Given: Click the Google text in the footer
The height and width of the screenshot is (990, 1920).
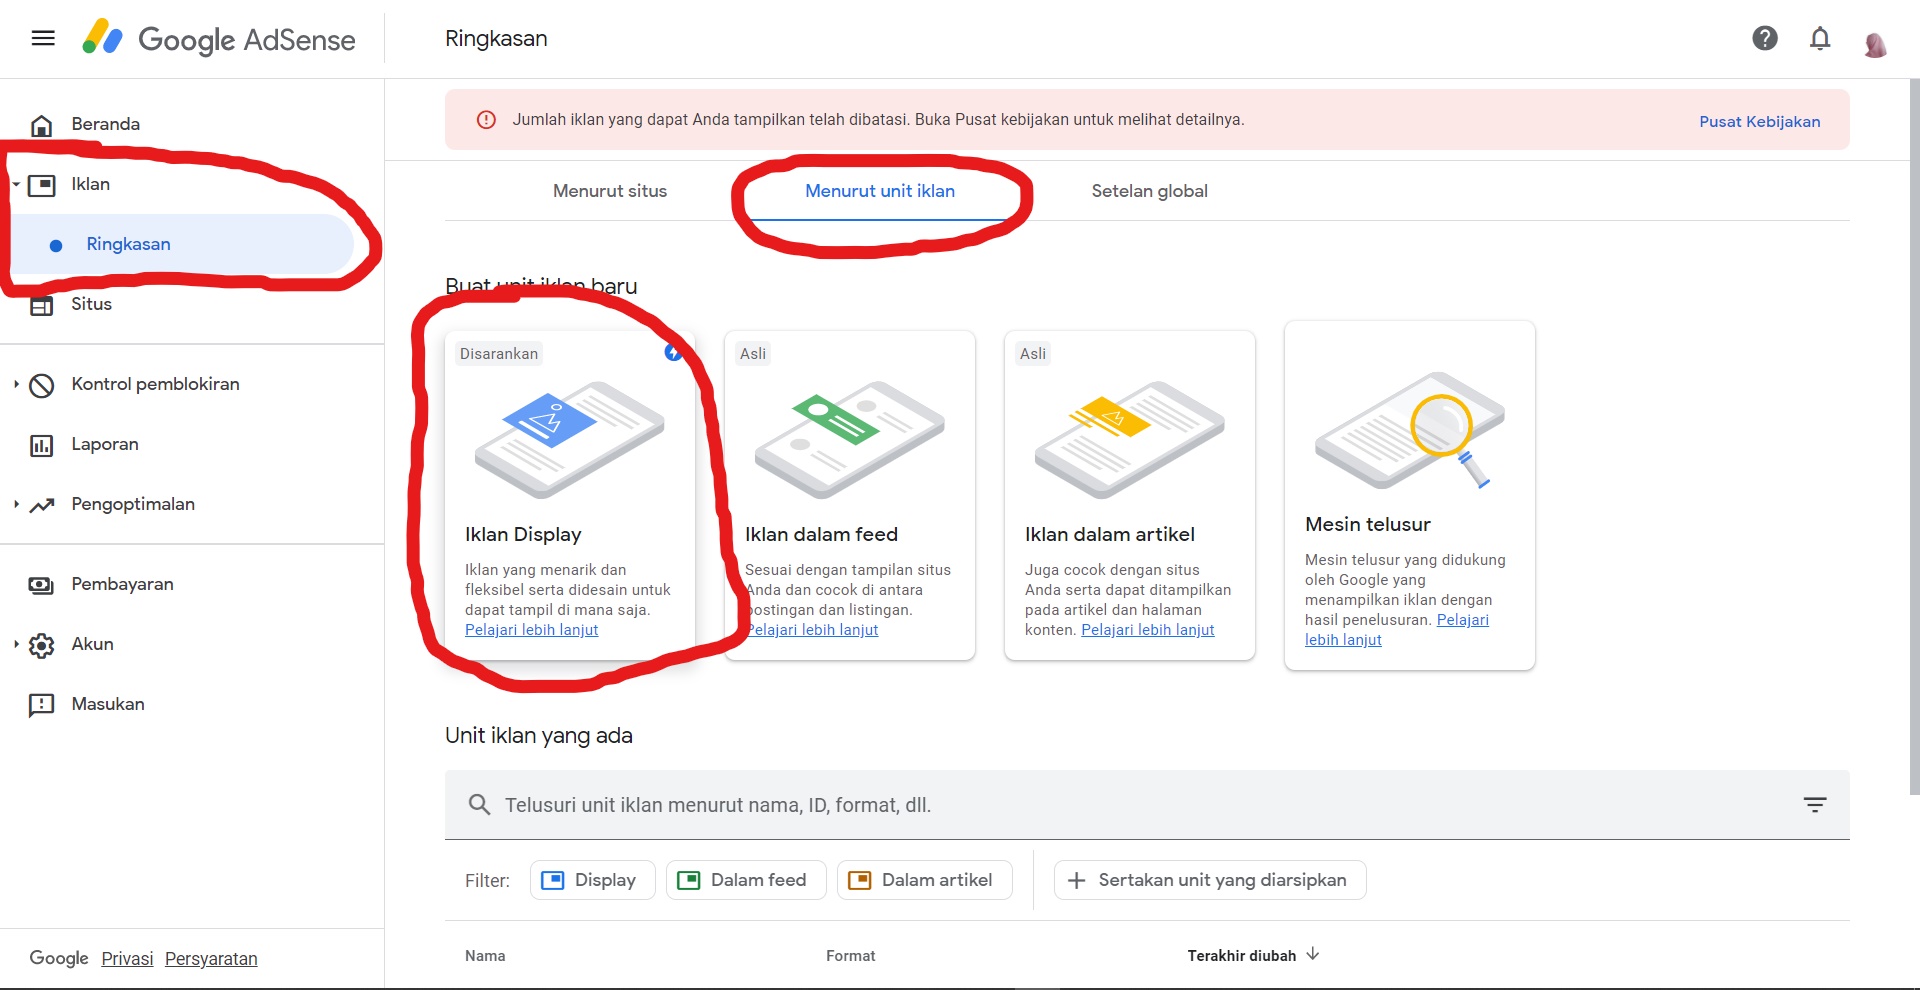Looking at the screenshot, I should (59, 958).
